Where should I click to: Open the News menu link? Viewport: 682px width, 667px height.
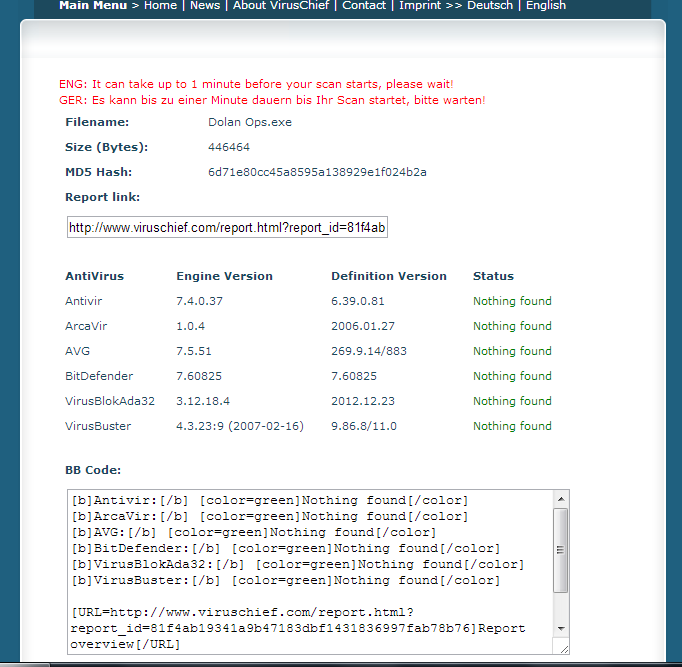(x=205, y=5)
